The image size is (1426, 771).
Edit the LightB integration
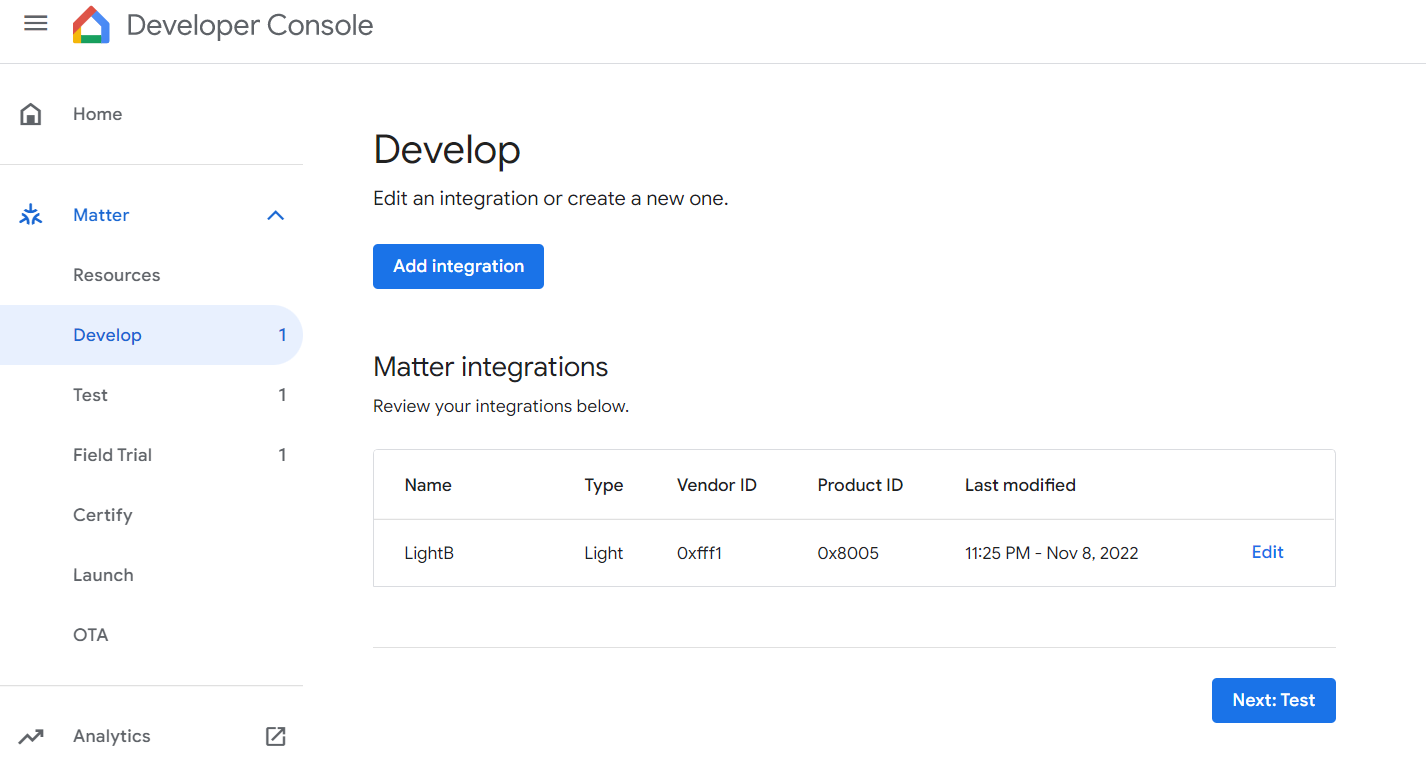(1267, 552)
